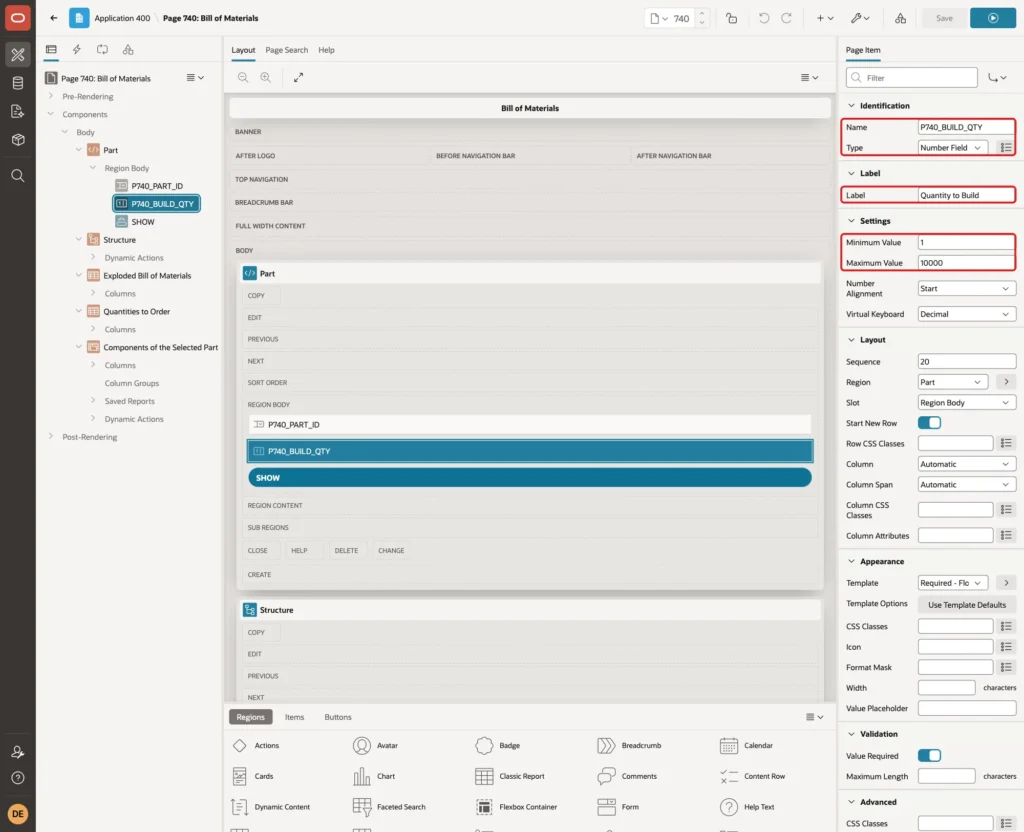Open SQL Workshop database icon in sidebar
The height and width of the screenshot is (832, 1024).
coord(18,83)
